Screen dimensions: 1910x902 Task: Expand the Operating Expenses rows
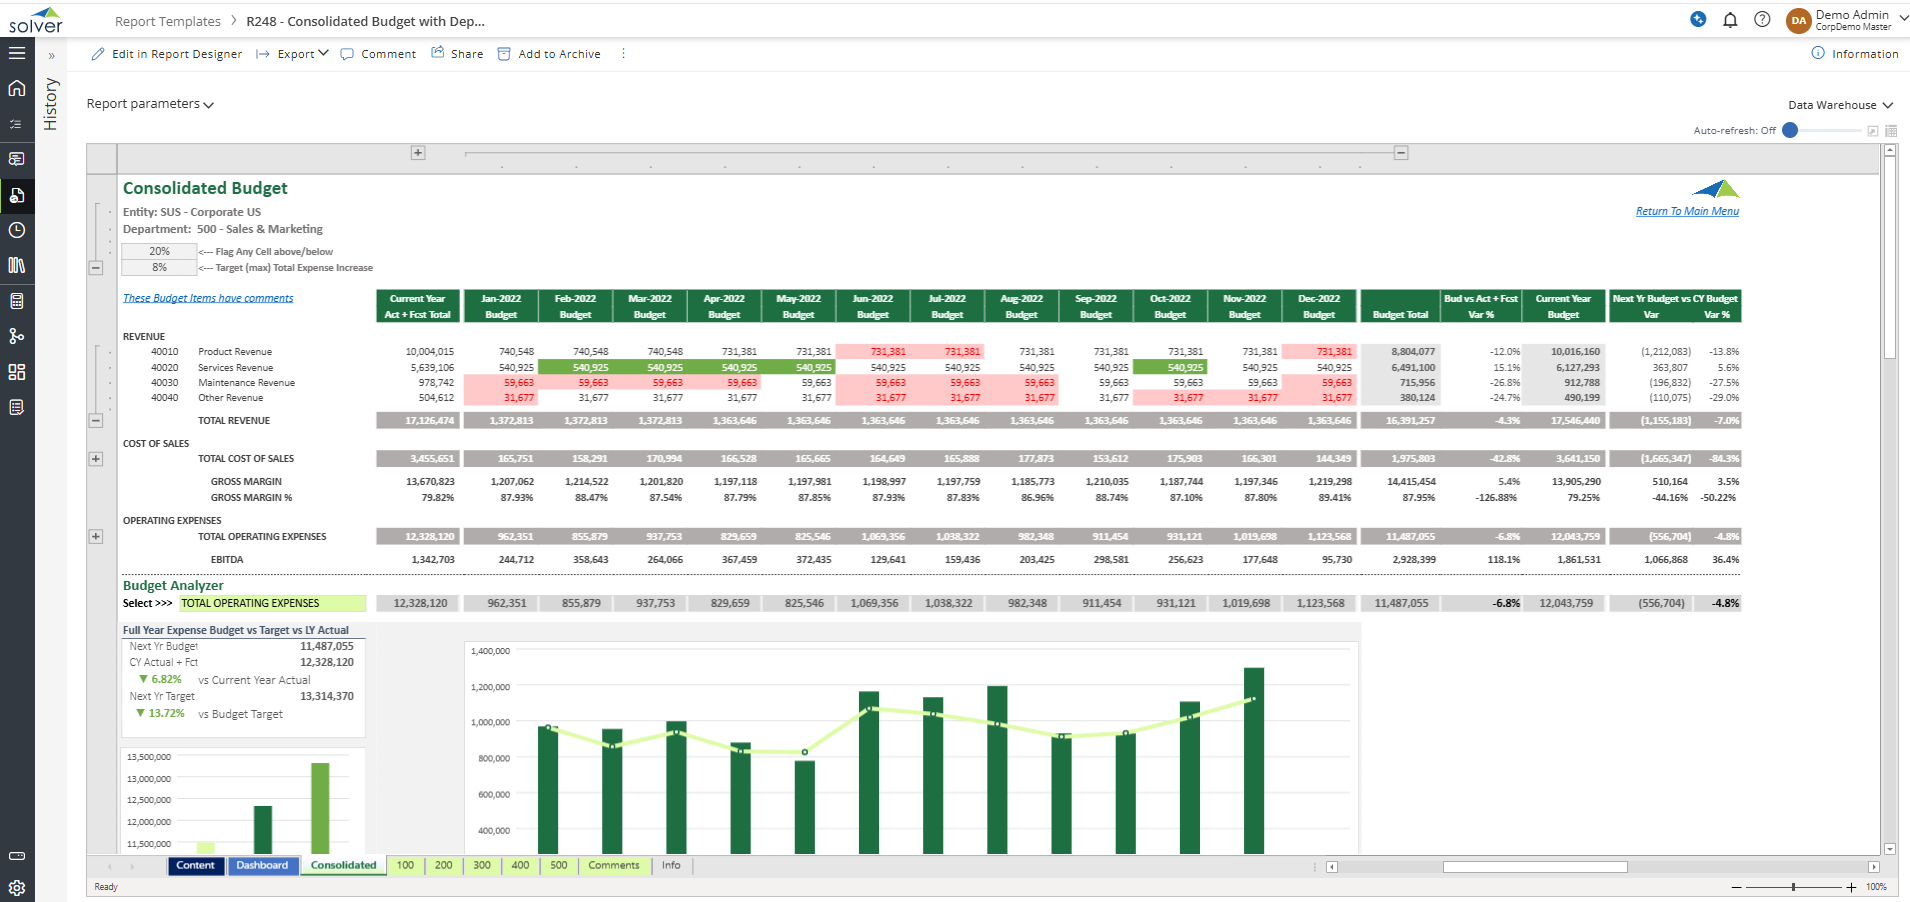pyautogui.click(x=96, y=537)
